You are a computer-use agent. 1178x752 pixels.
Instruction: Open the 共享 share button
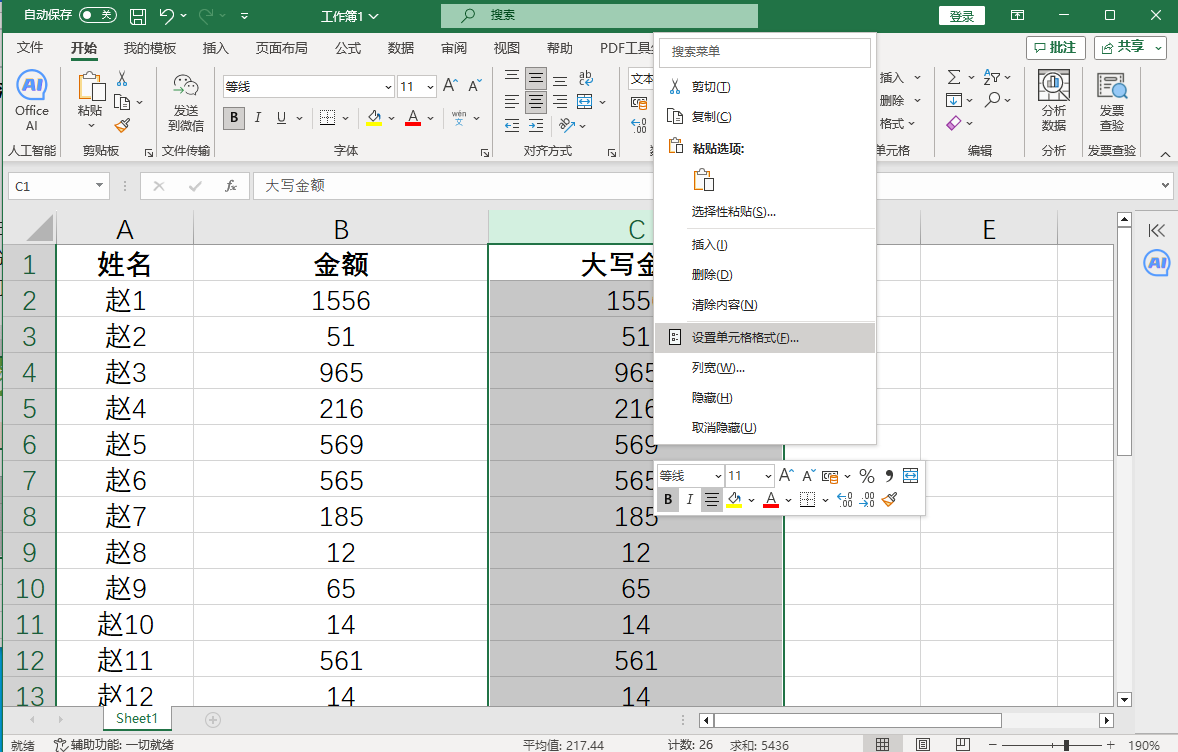coord(1128,47)
